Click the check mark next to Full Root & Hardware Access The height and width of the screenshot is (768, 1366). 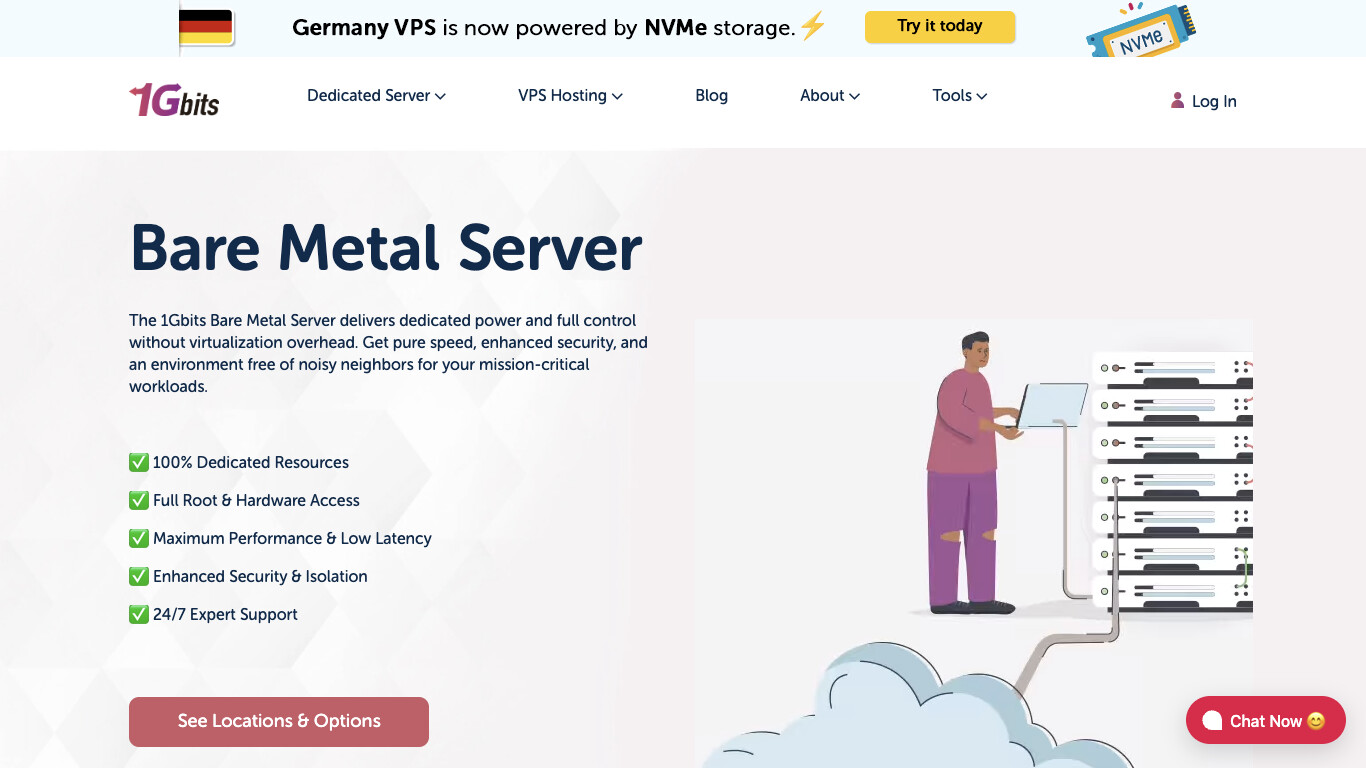[139, 500]
